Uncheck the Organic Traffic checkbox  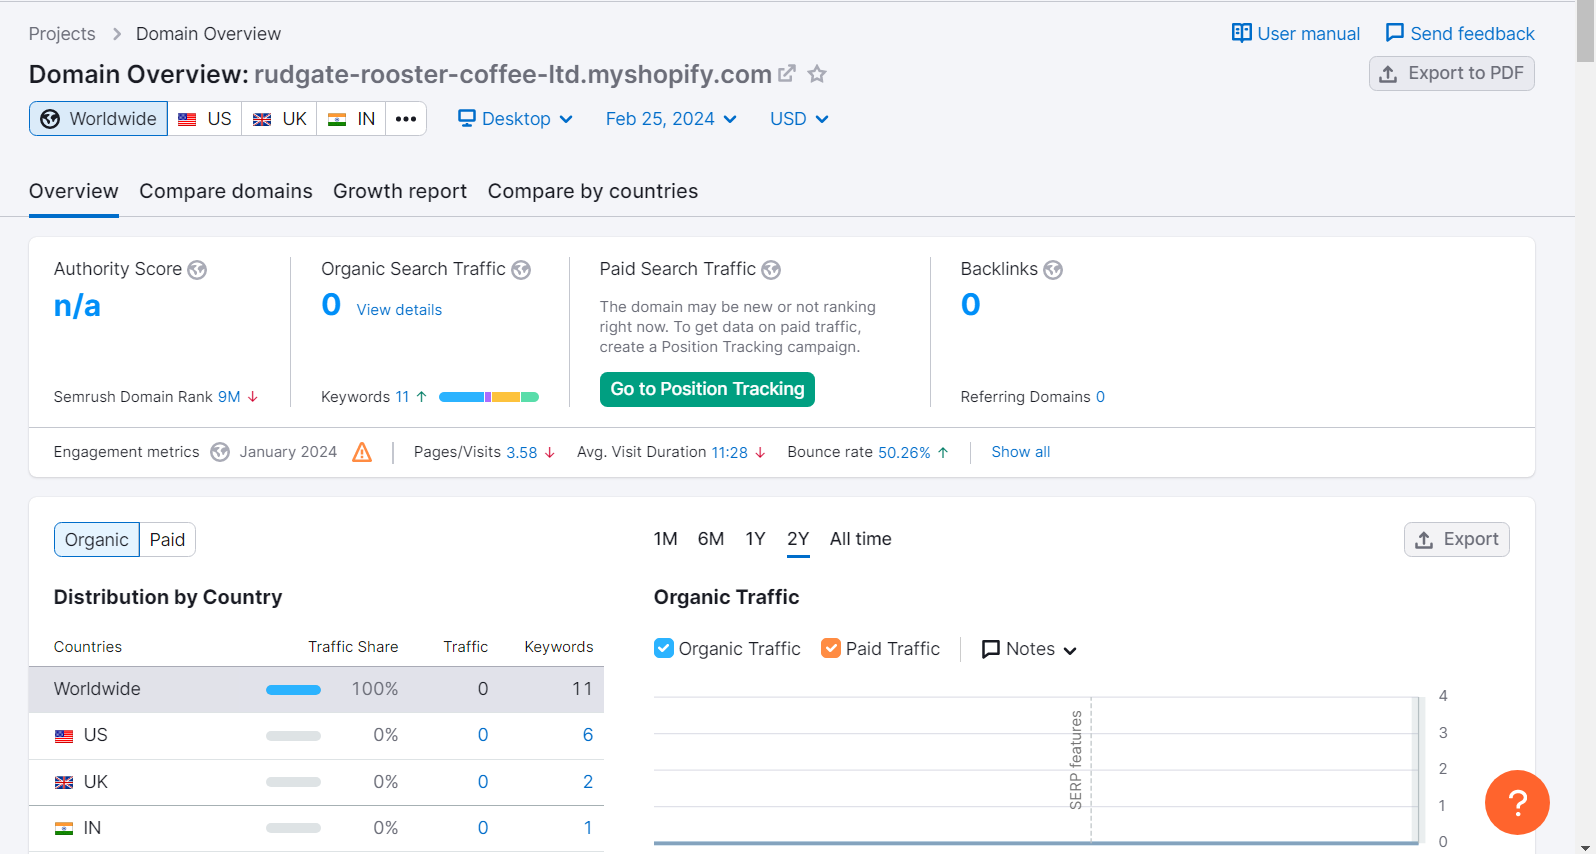pyautogui.click(x=664, y=649)
